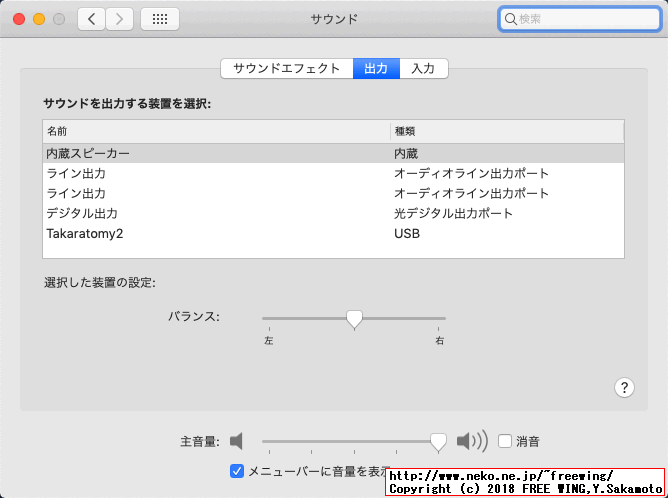Select the 出力 tab
Image resolution: width=668 pixels, height=498 pixels.
coord(376,69)
